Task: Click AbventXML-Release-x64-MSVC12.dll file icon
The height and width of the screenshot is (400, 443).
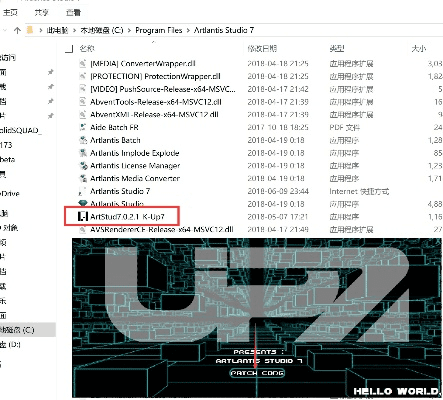Action: click(83, 115)
